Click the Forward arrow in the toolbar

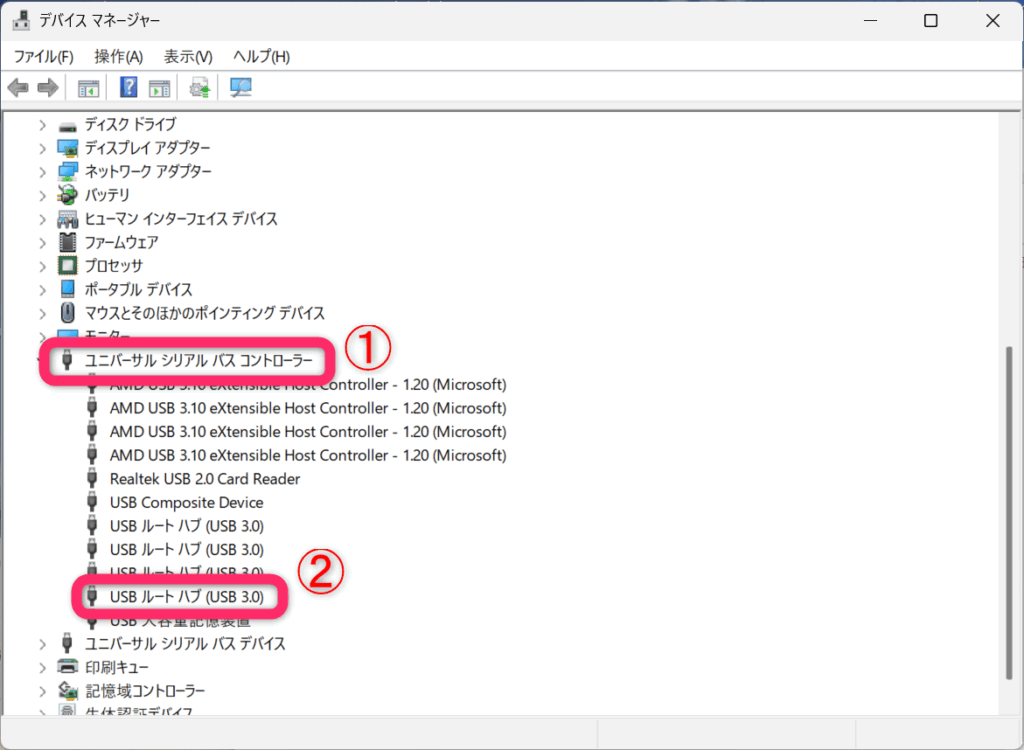click(x=47, y=88)
